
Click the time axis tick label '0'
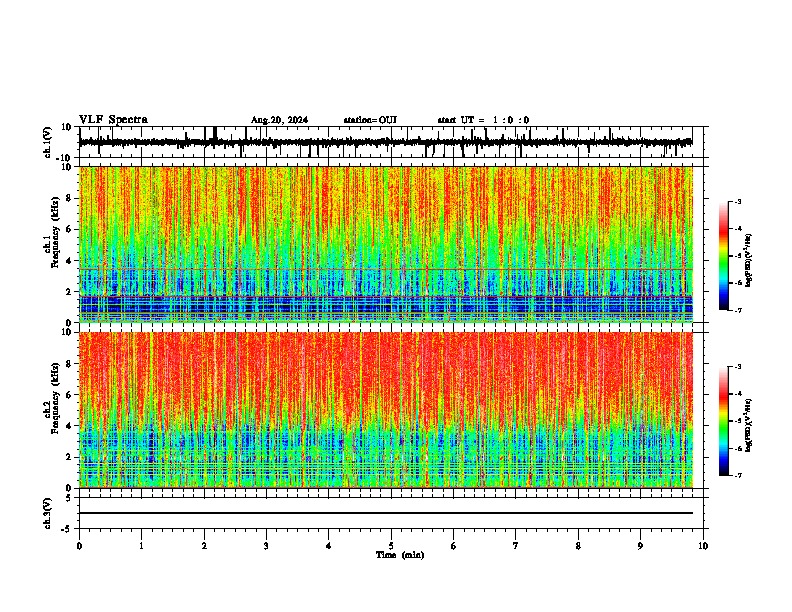coord(79,546)
